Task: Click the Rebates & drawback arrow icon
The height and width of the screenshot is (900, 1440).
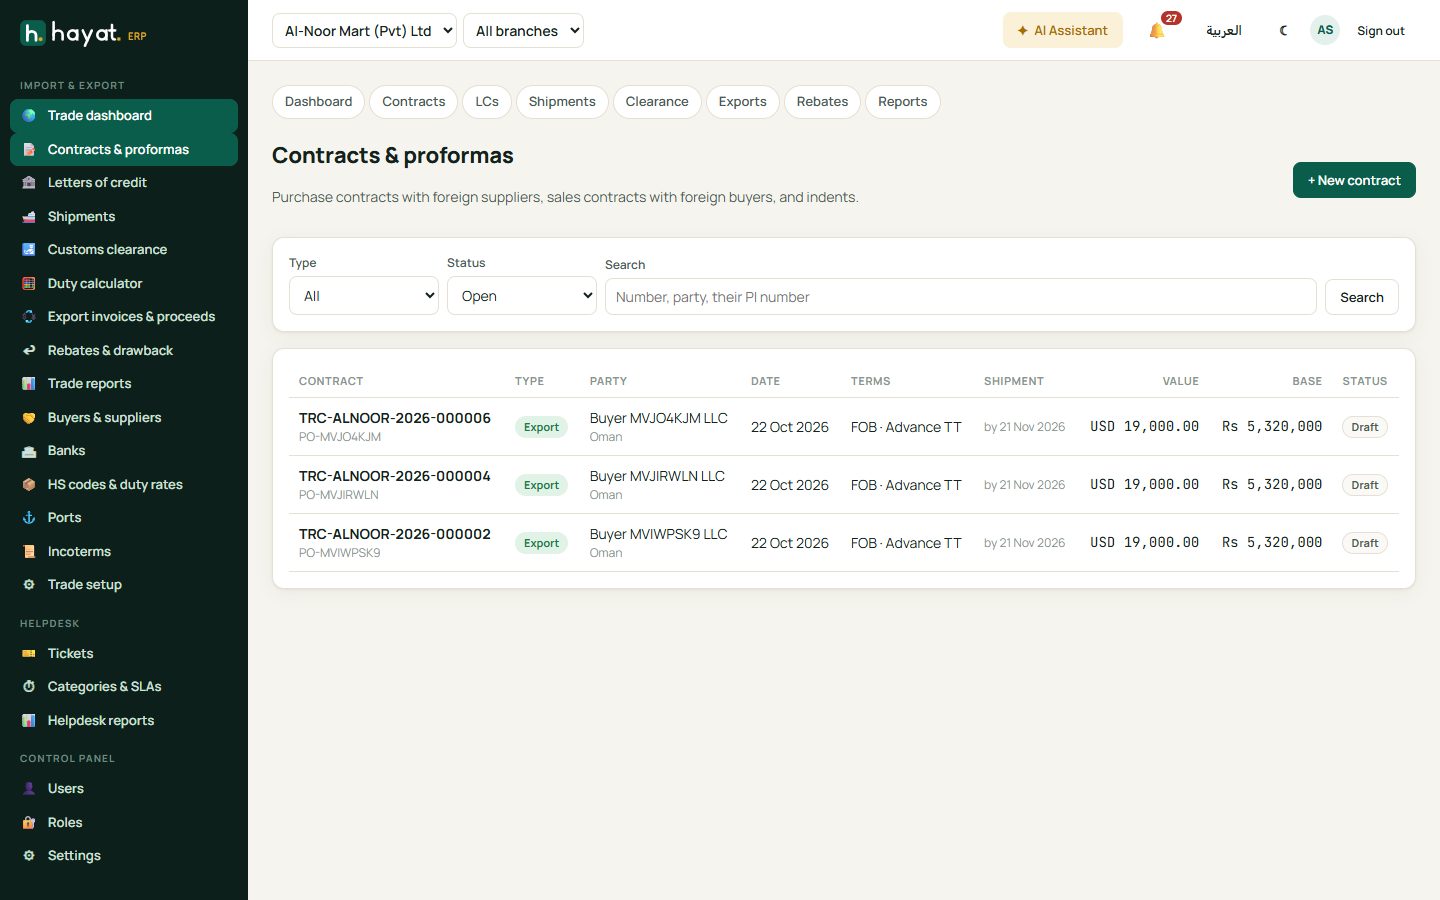Action: click(29, 351)
